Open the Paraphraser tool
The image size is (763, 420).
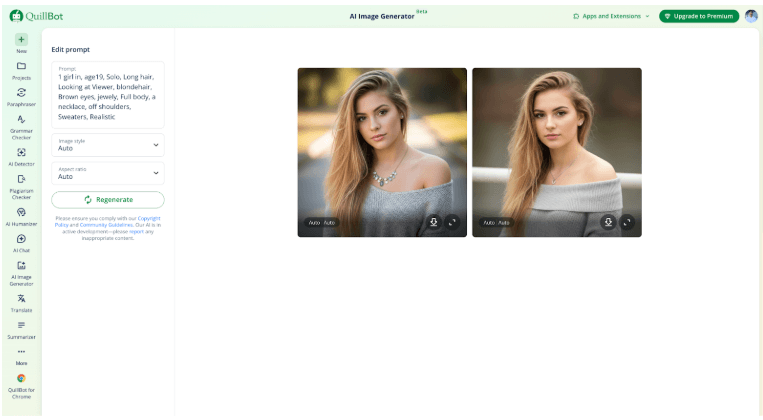pos(21,93)
